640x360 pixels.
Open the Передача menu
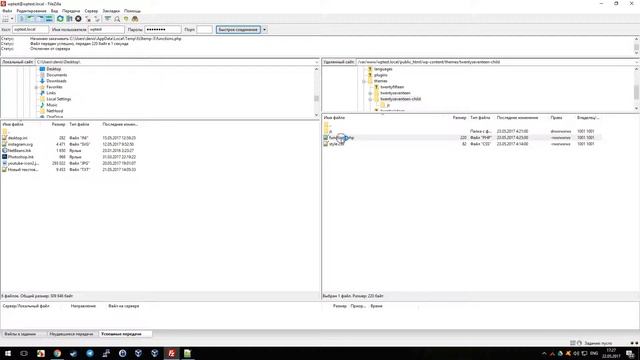tap(71, 11)
